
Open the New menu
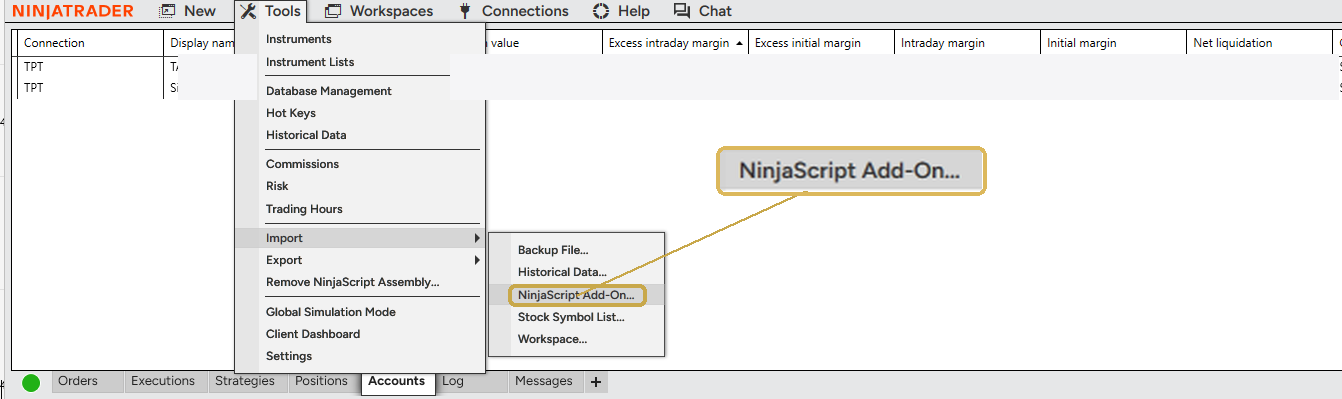pyautogui.click(x=187, y=11)
